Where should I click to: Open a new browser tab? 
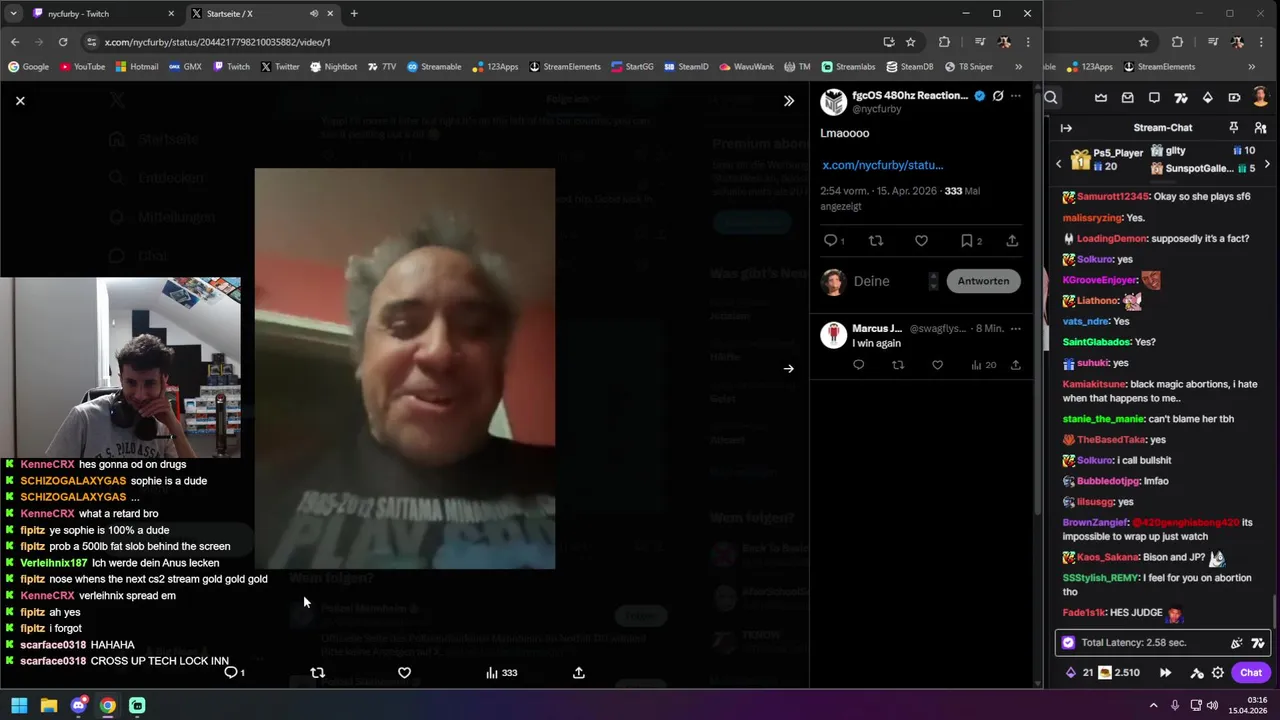point(354,14)
